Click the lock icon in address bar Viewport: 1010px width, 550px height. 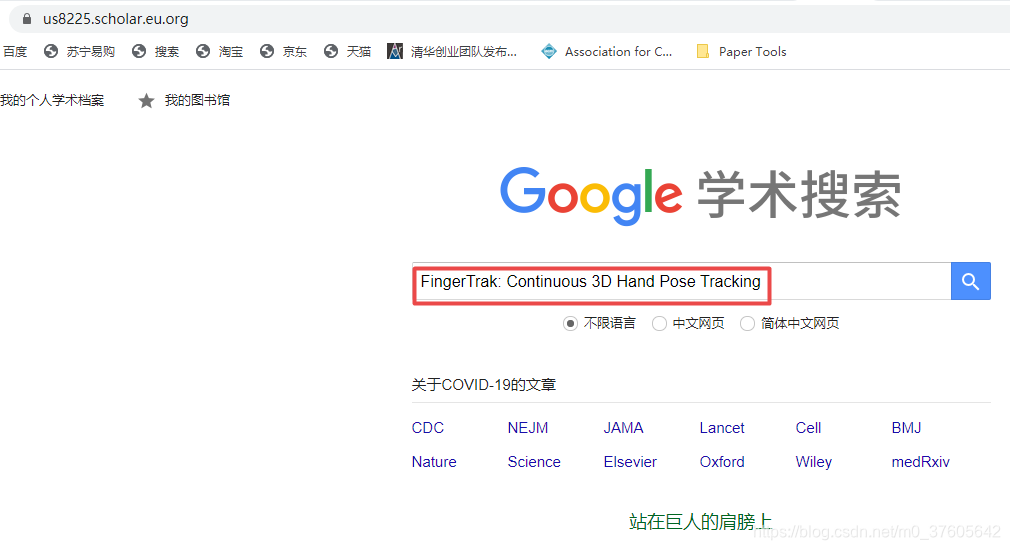27,19
